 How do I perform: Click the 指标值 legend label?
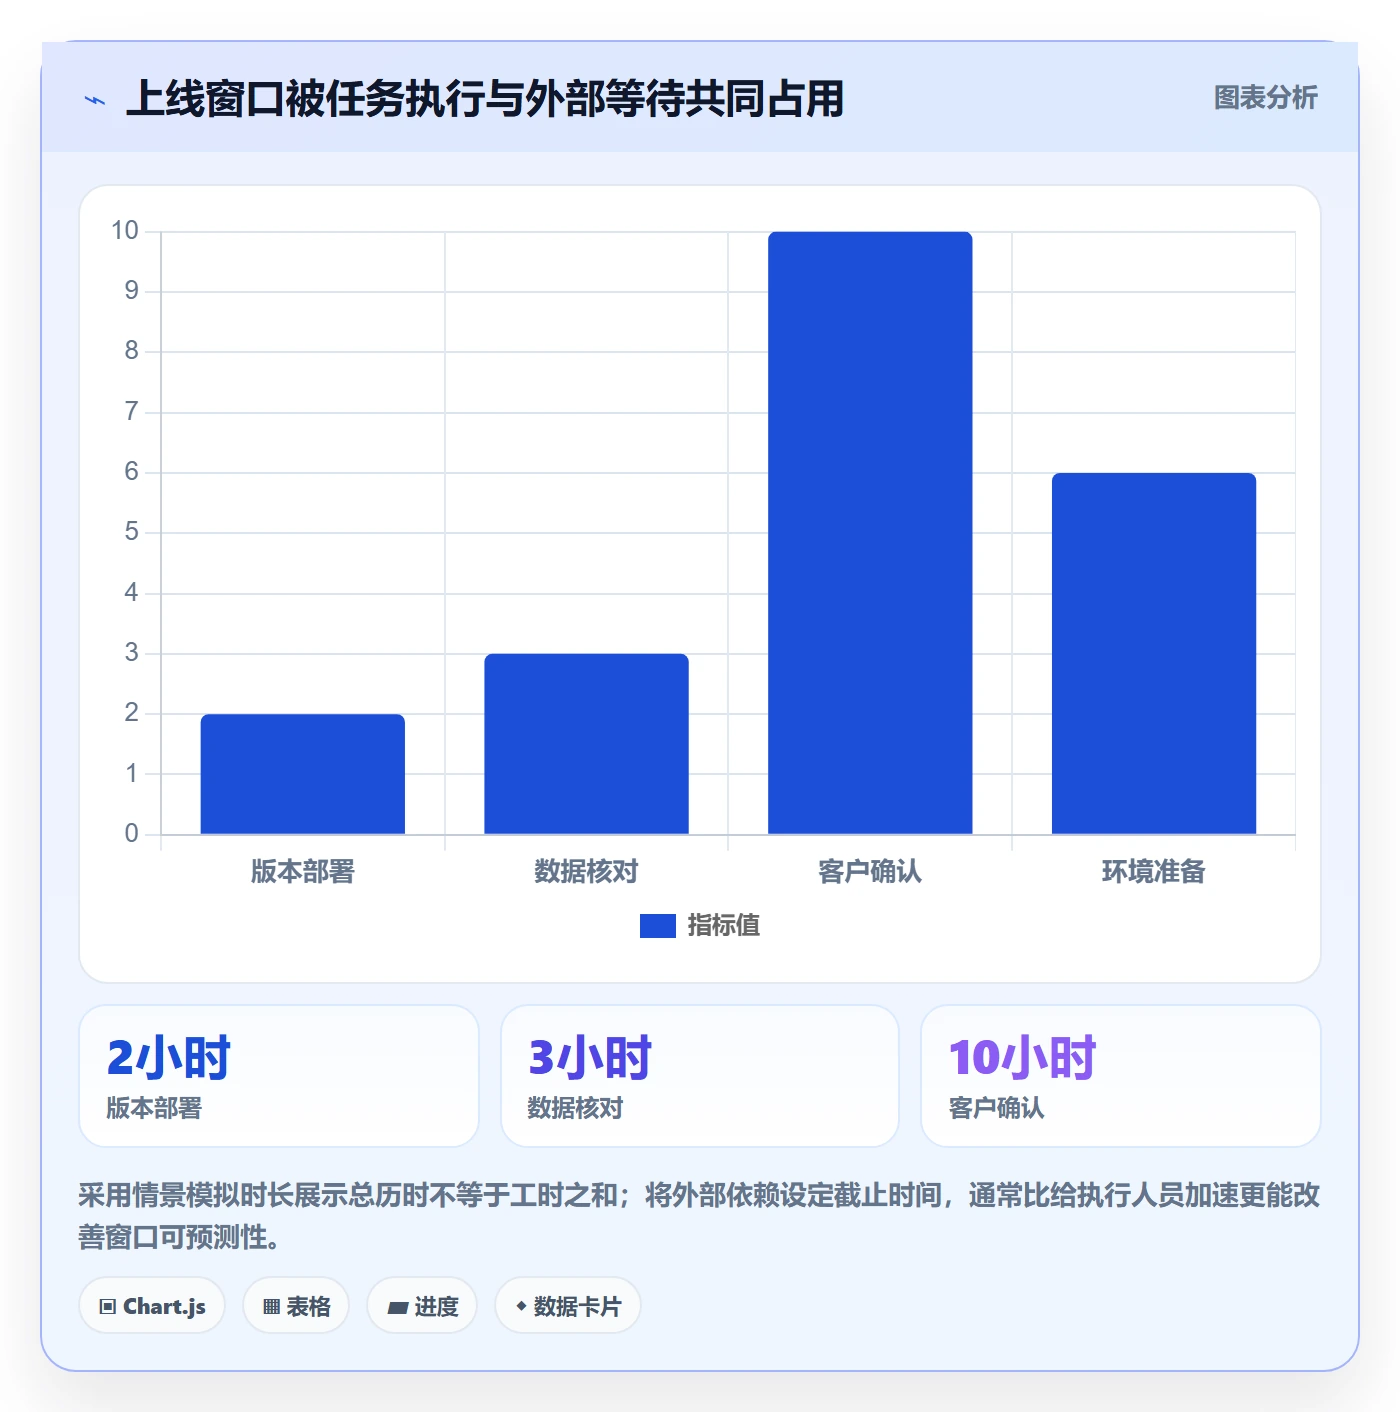click(723, 926)
